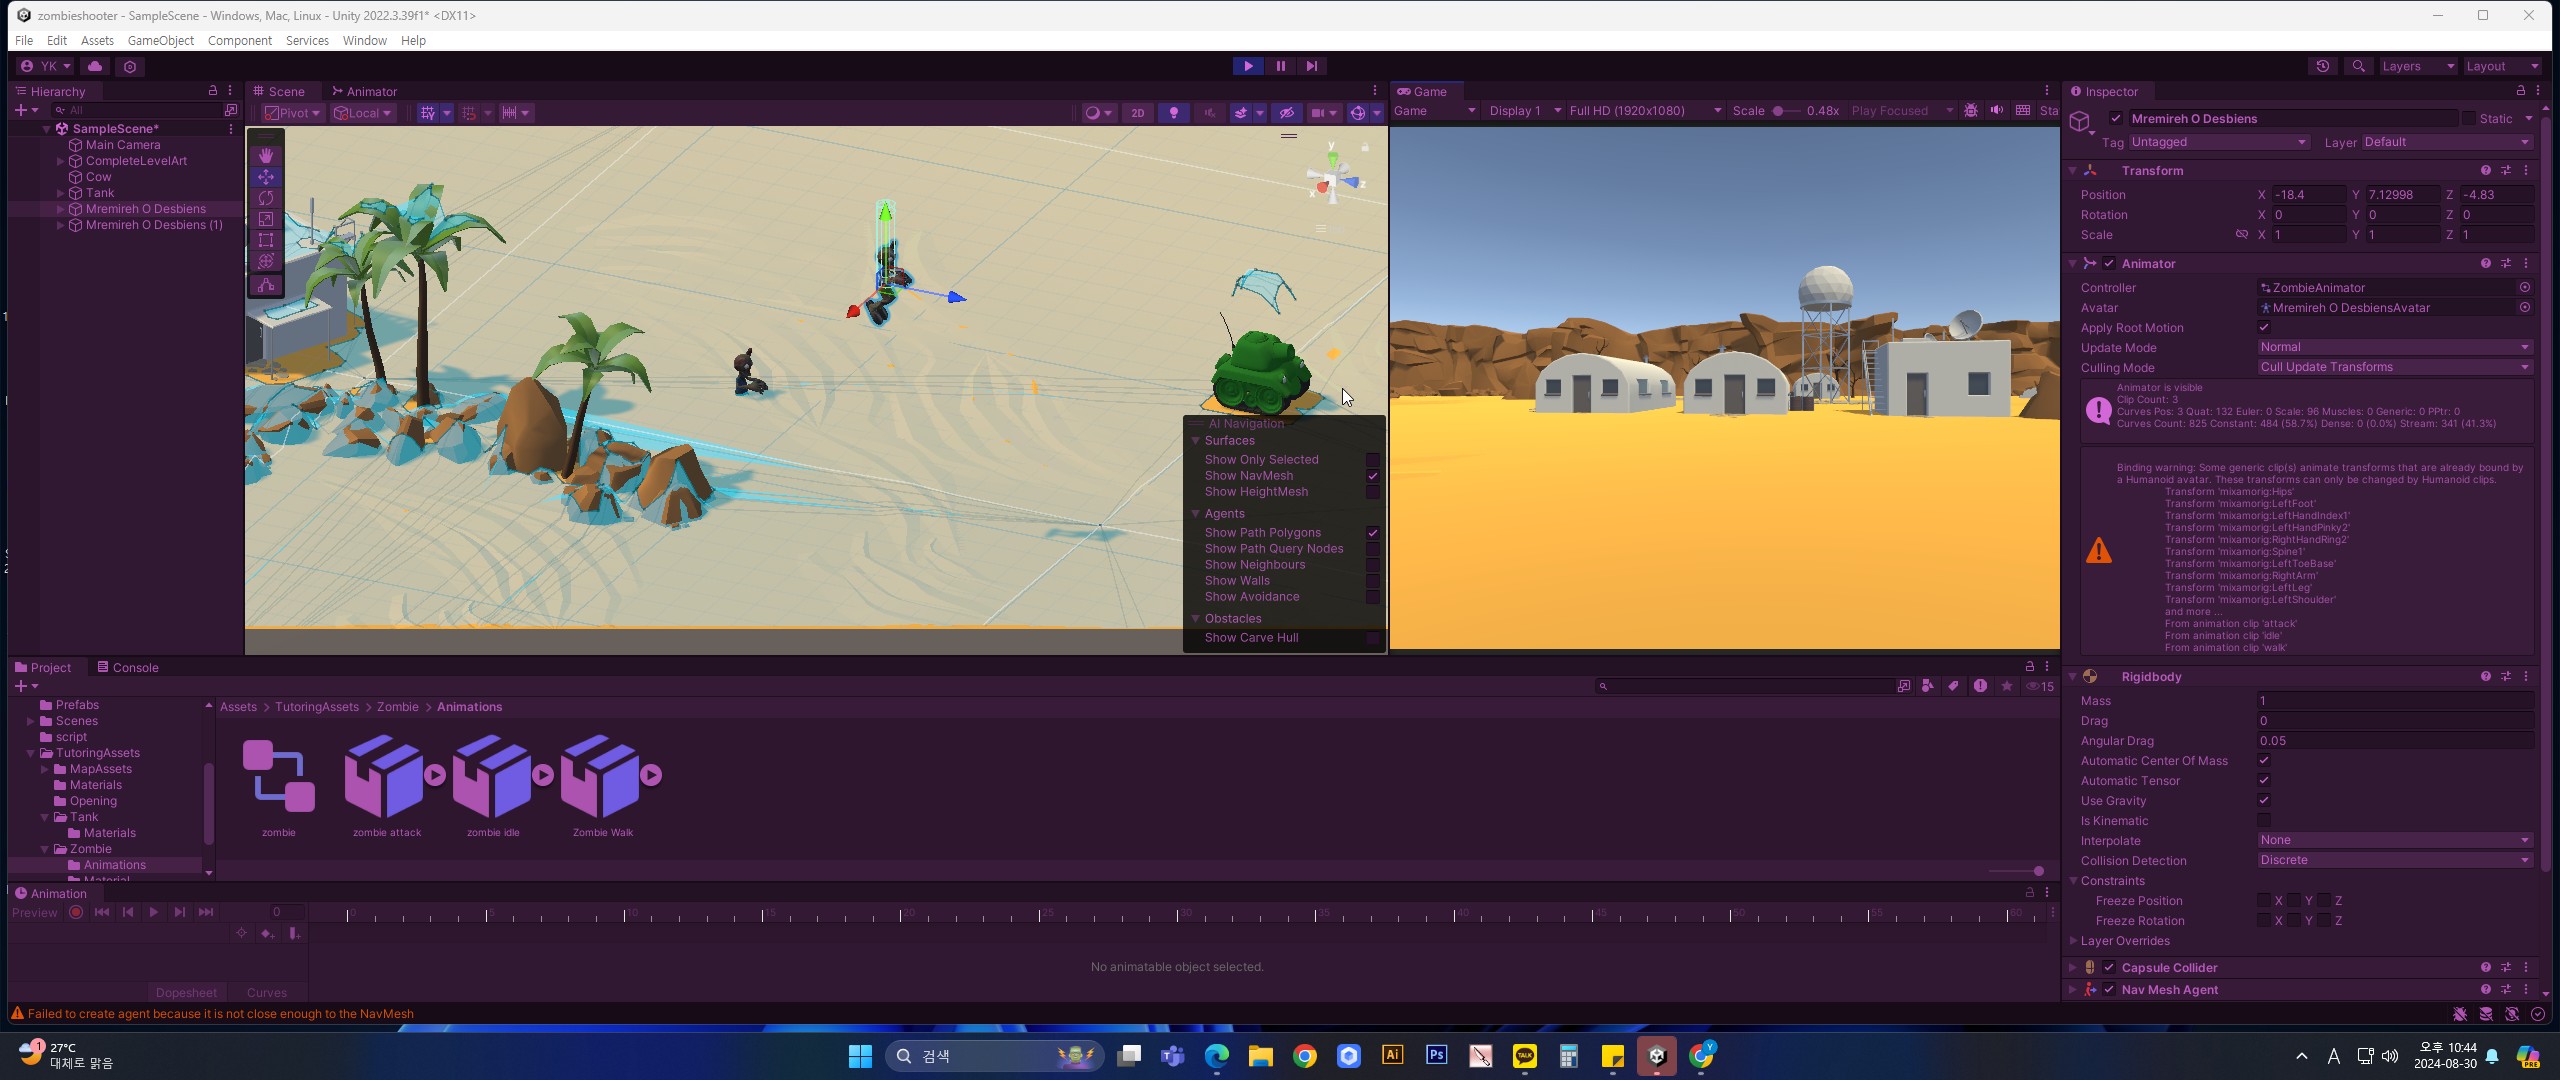
Task: Open the Full HD (1920x1080) resolution dropdown
Action: 1645,111
